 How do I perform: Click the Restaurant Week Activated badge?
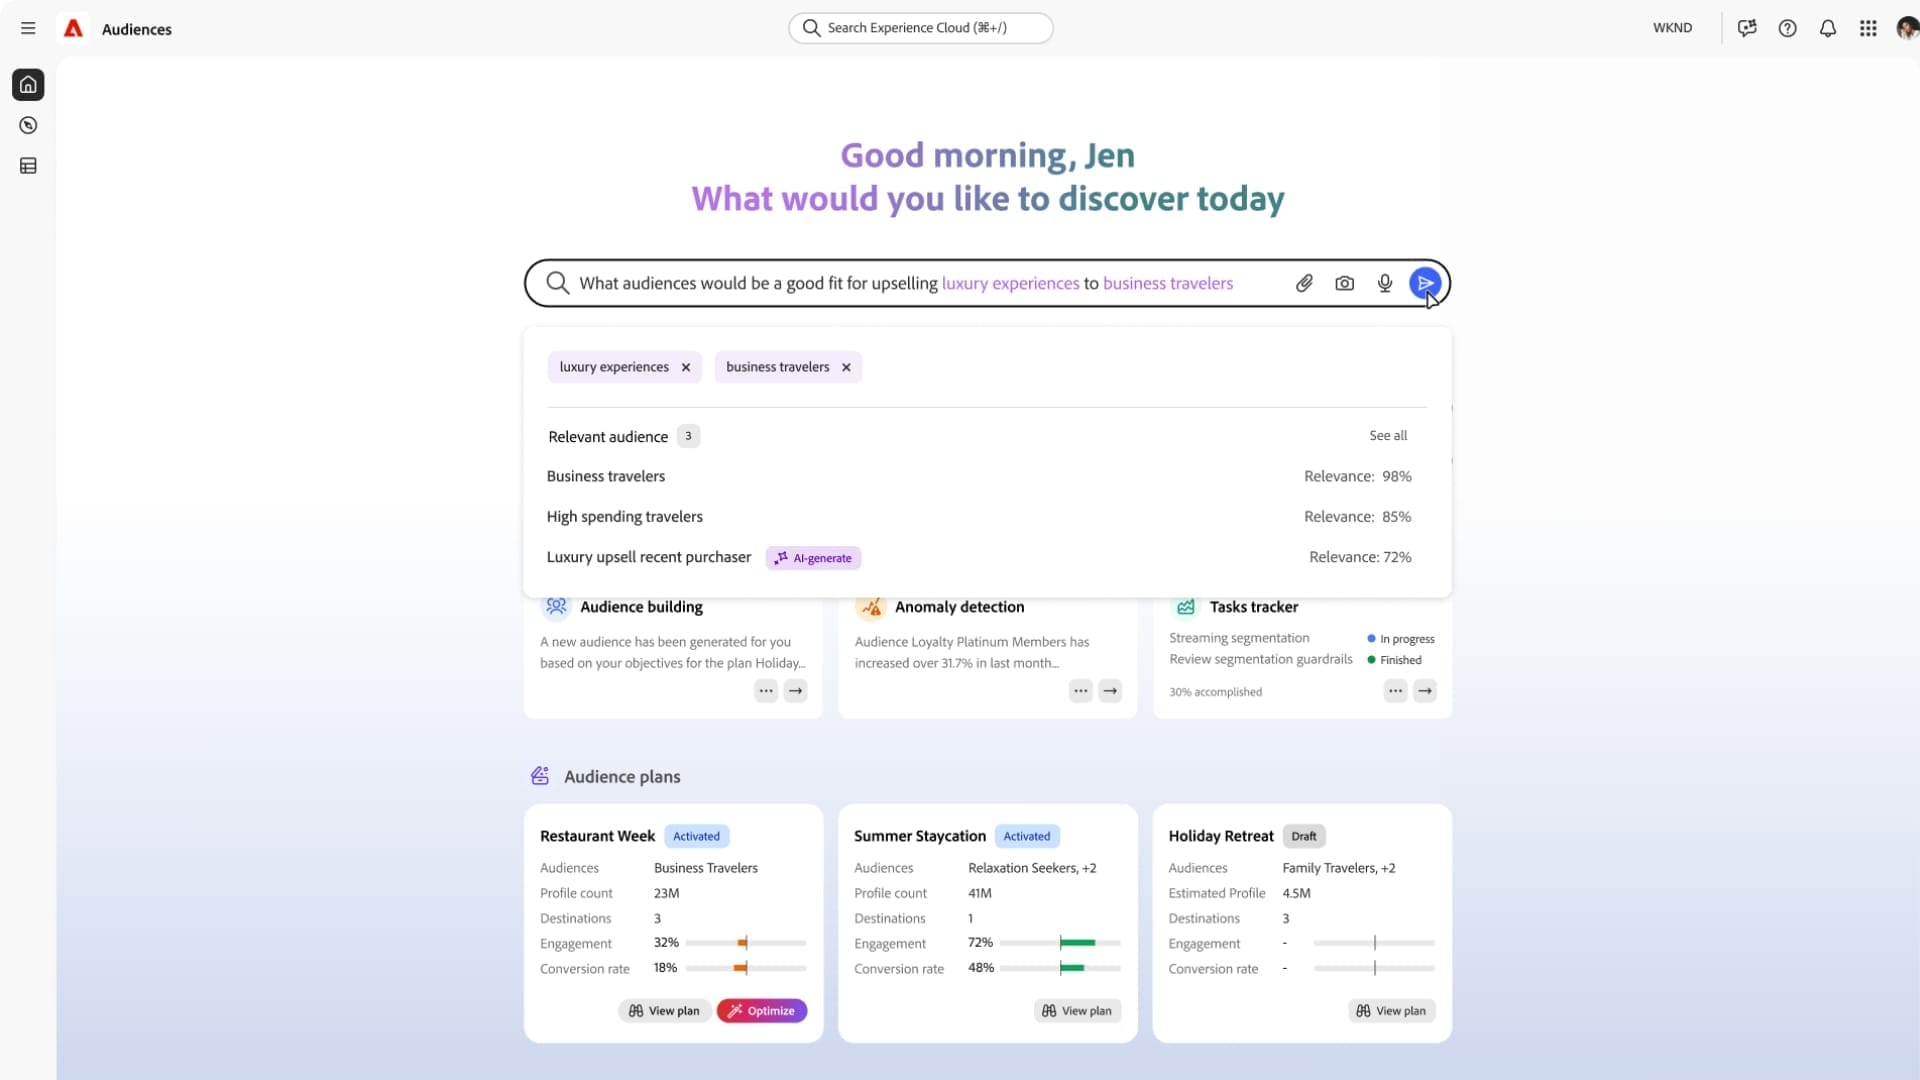pyautogui.click(x=696, y=836)
